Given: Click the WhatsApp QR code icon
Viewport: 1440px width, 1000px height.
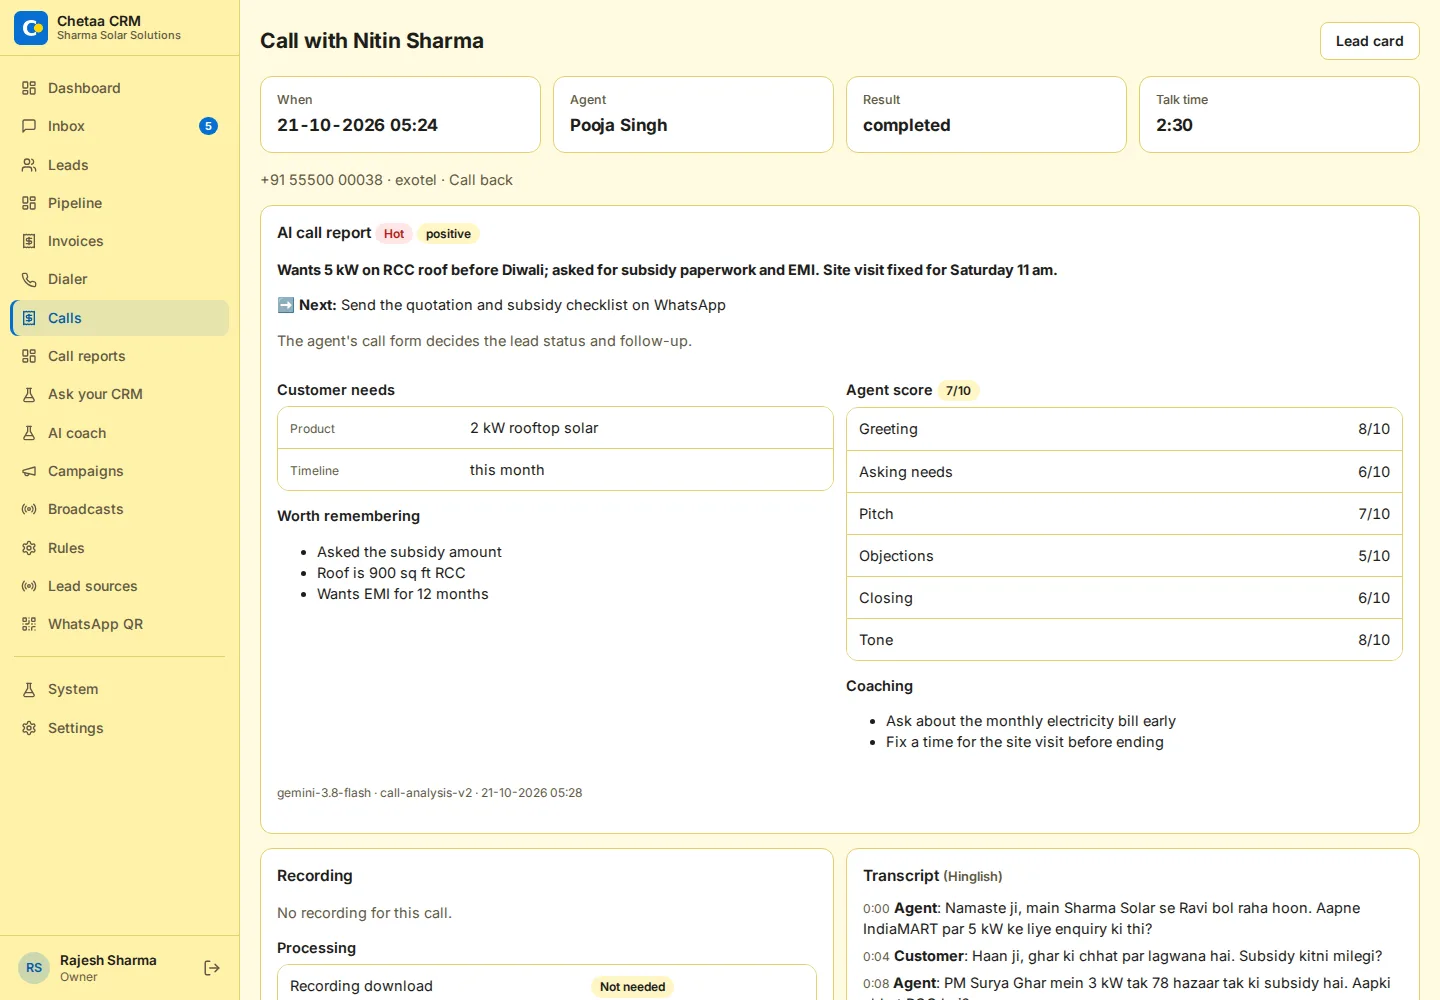Looking at the screenshot, I should pyautogui.click(x=29, y=624).
